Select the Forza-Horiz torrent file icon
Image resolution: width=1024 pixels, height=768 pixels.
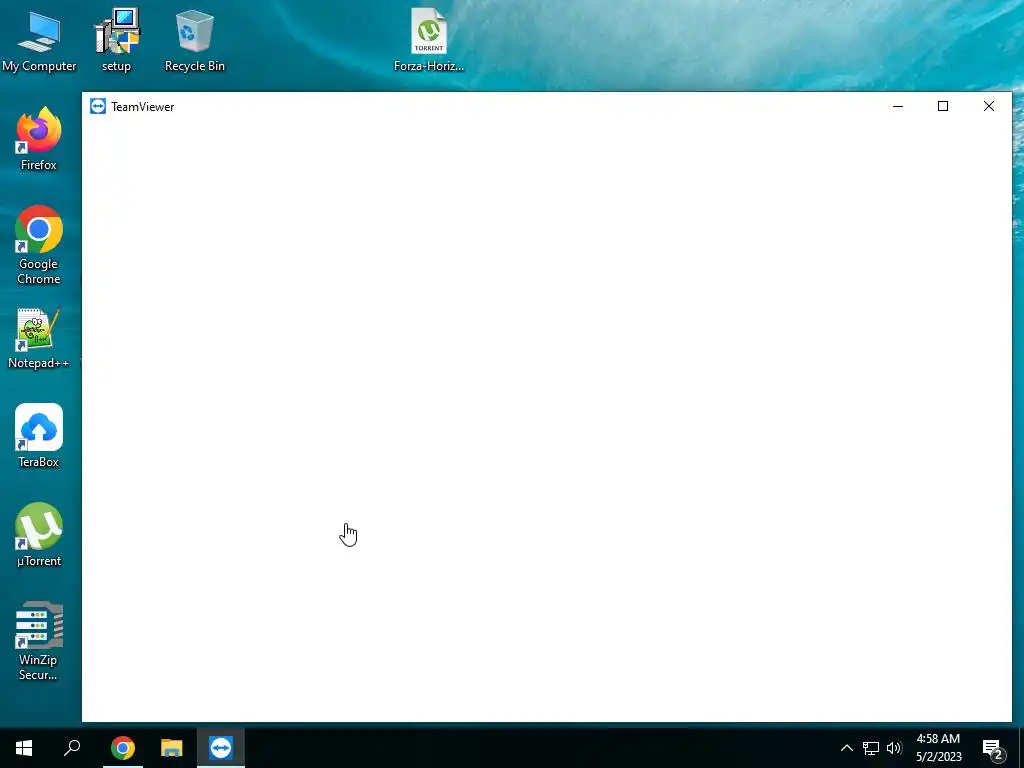pyautogui.click(x=429, y=40)
